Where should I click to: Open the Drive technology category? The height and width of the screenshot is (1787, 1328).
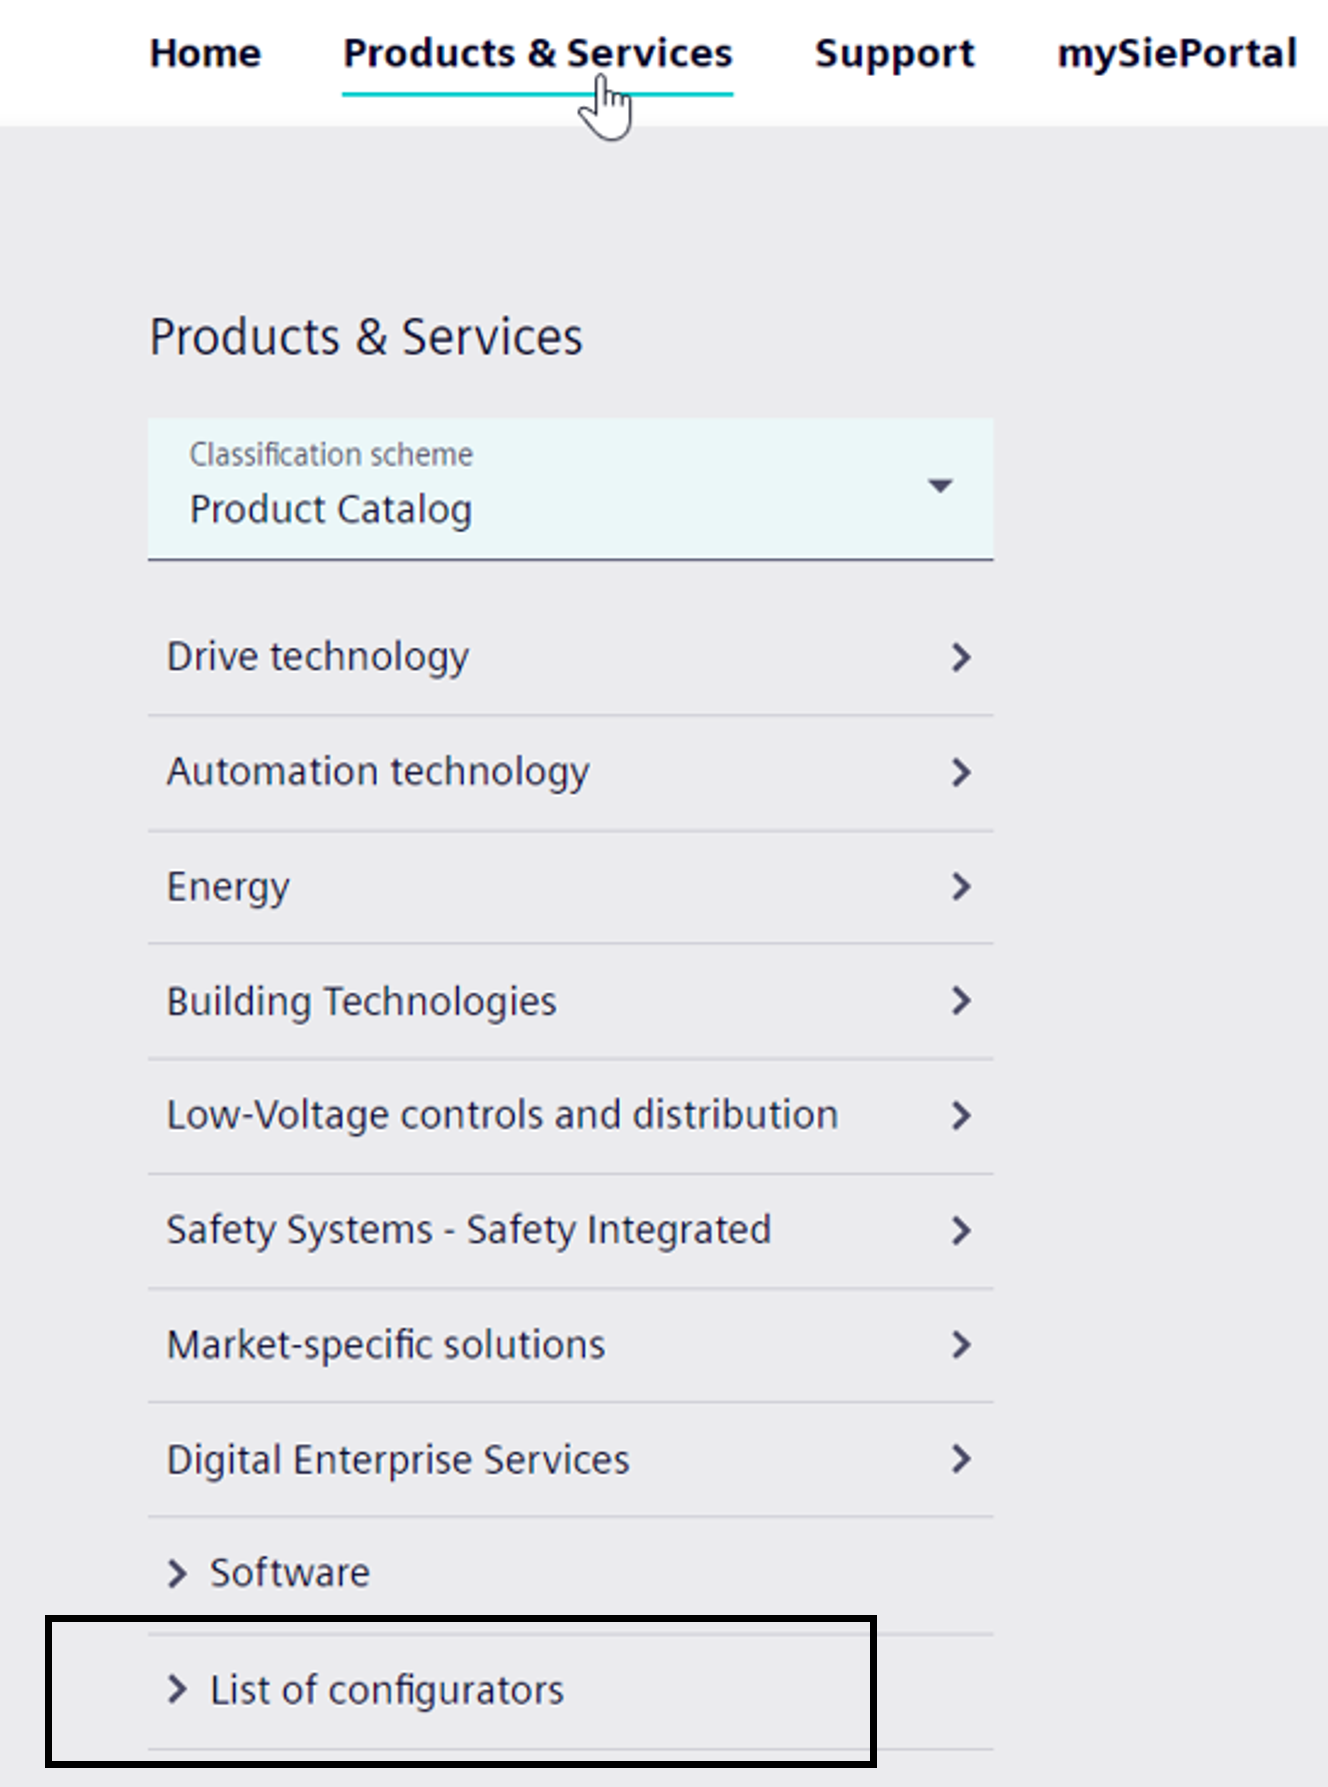coord(318,657)
